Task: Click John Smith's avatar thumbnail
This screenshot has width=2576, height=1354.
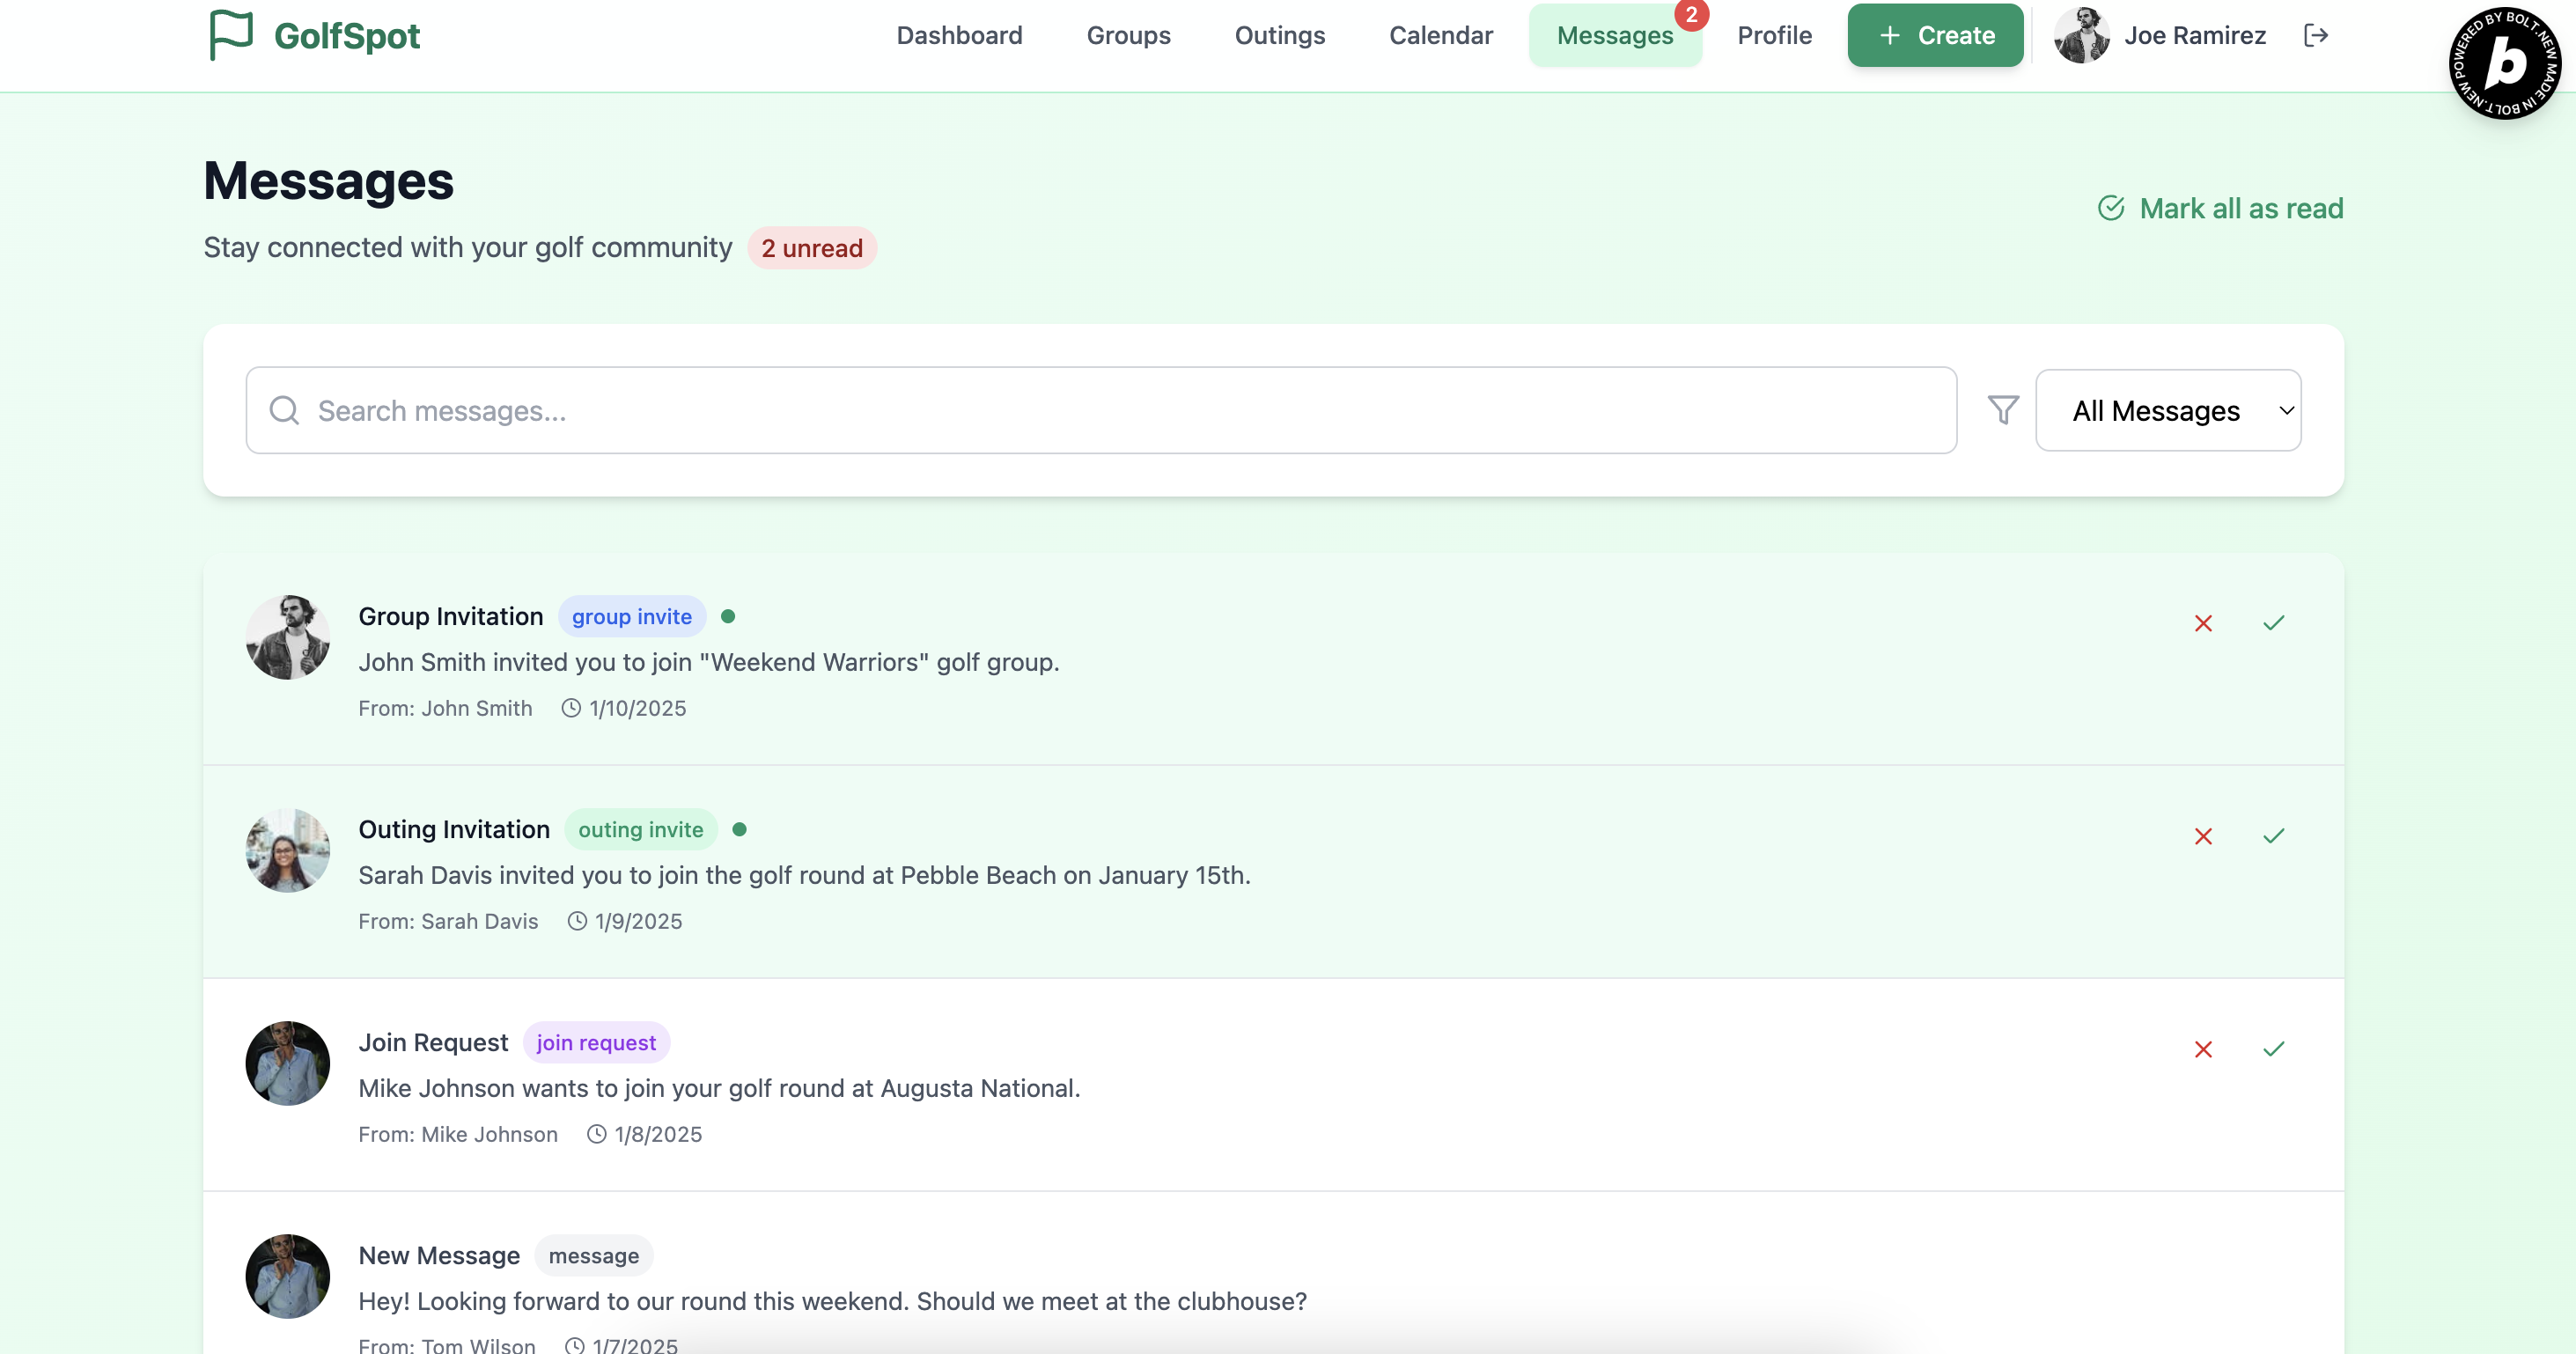Action: pos(288,637)
